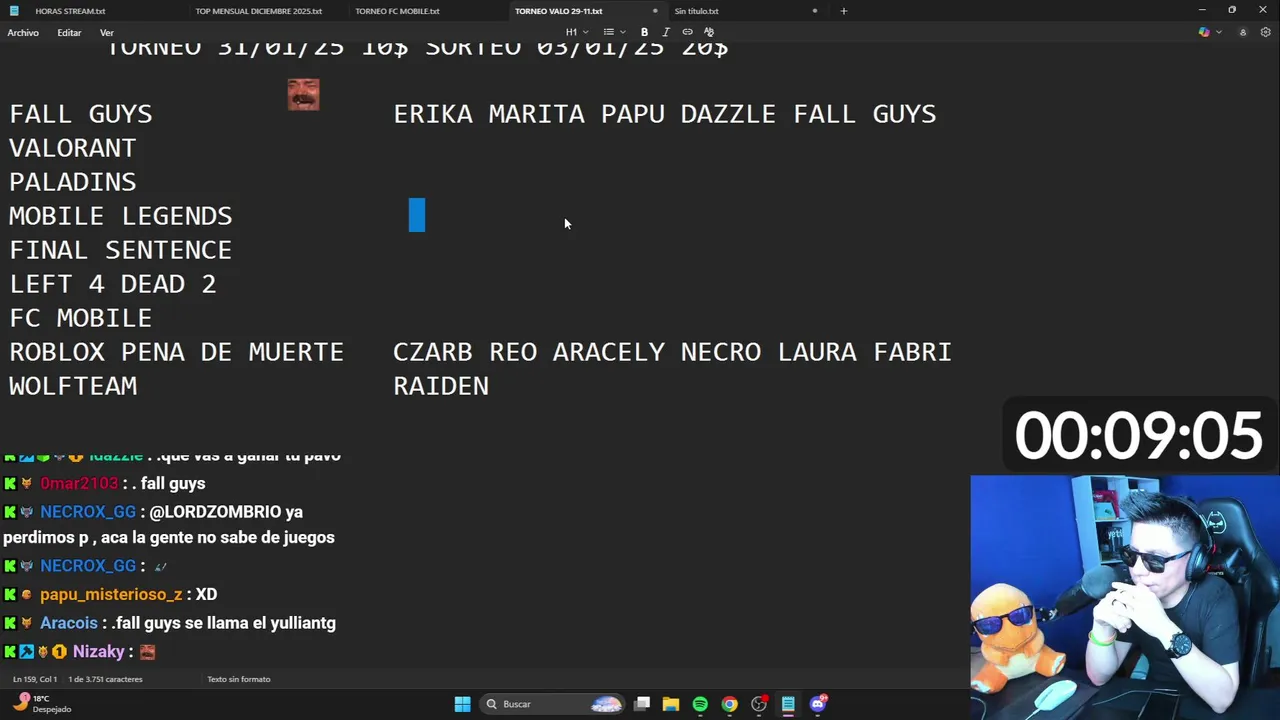Click the 'VALORANT' line
The height and width of the screenshot is (720, 1280).
[73, 148]
